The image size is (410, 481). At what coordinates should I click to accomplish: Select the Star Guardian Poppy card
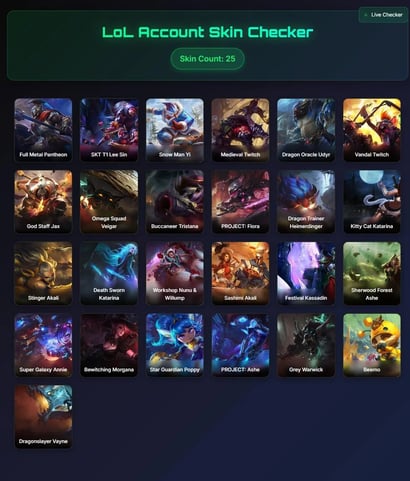pos(175,345)
